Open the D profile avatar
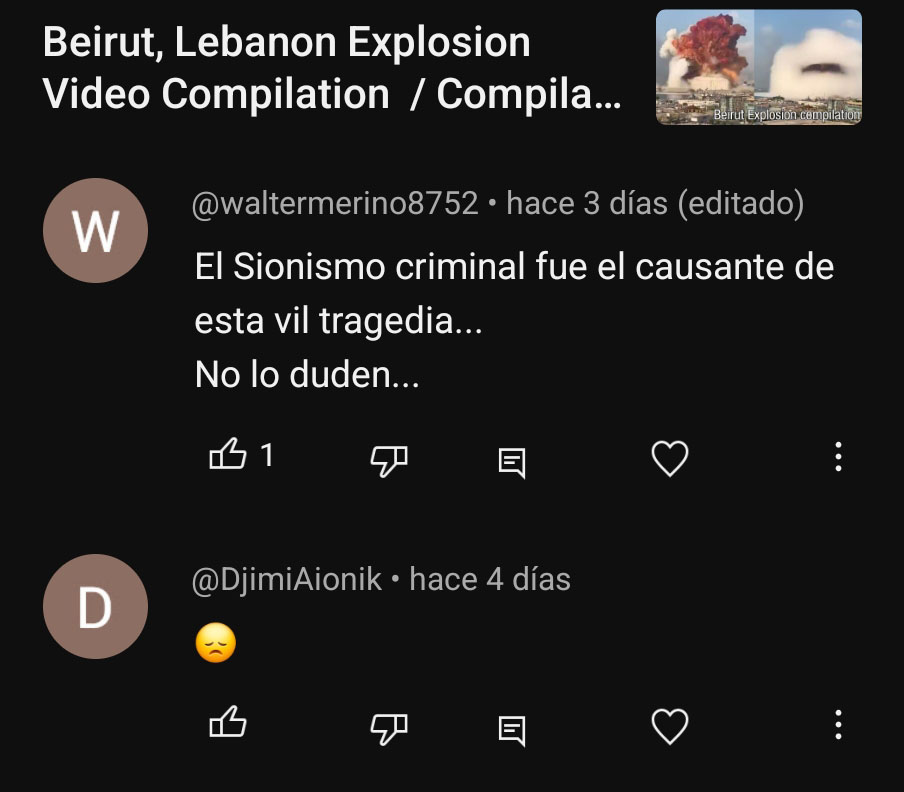Image resolution: width=904 pixels, height=792 pixels. 95,606
